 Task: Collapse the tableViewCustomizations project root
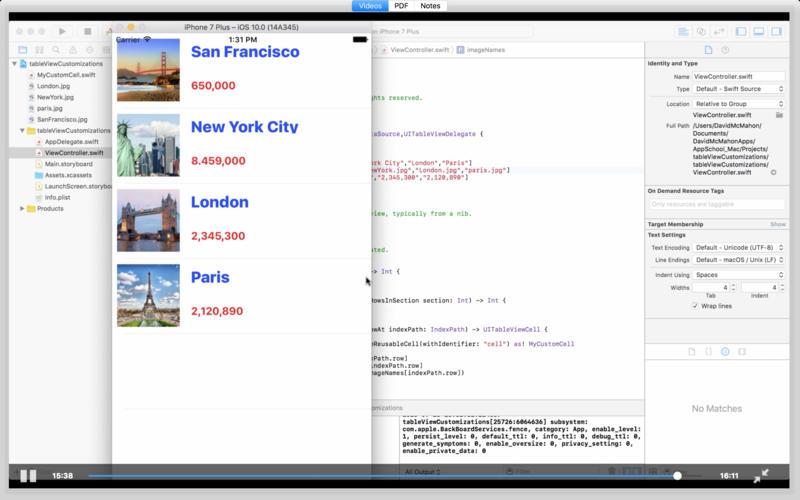point(15,64)
